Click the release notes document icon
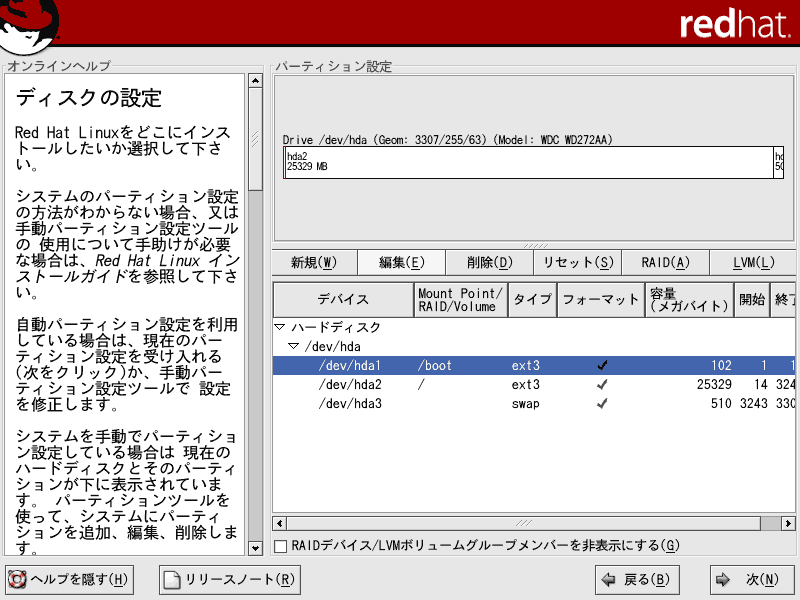The image size is (800, 600). (x=172, y=579)
